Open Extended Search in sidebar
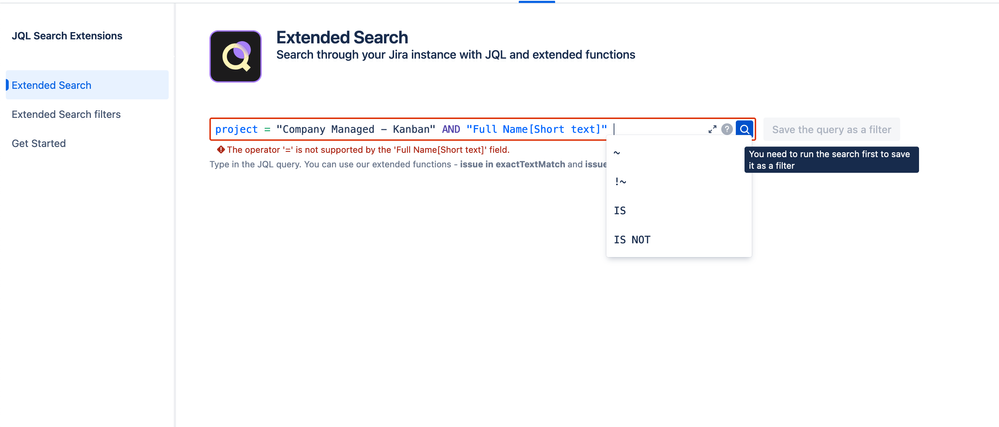Viewport: 999px width, 427px height. (x=87, y=85)
